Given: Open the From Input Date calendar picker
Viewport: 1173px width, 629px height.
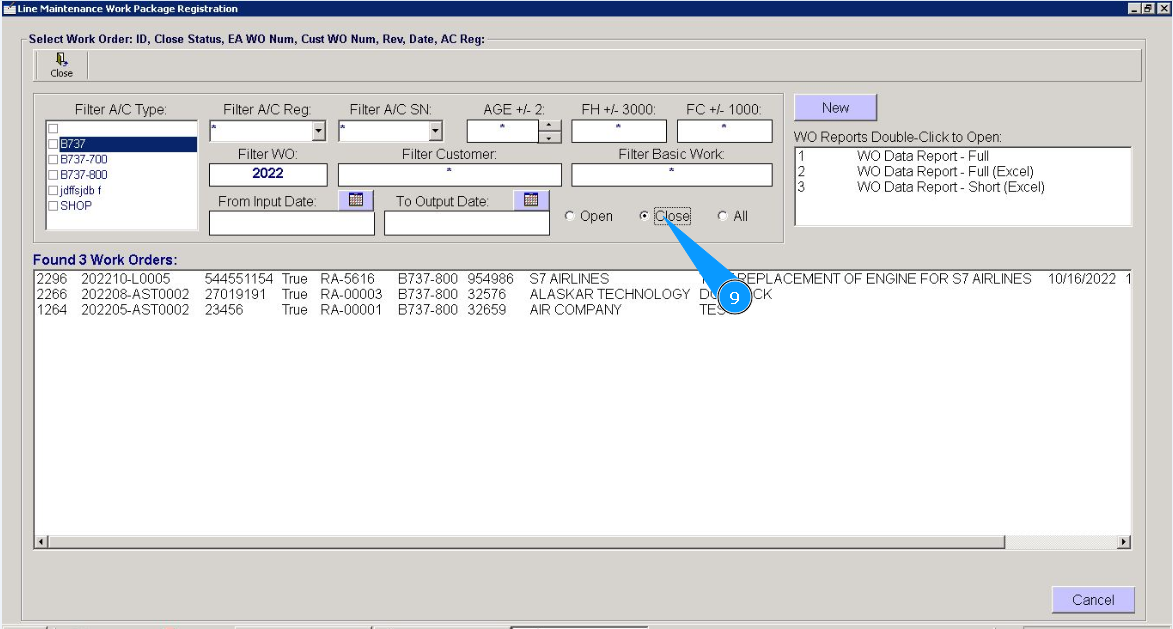Looking at the screenshot, I should point(356,200).
